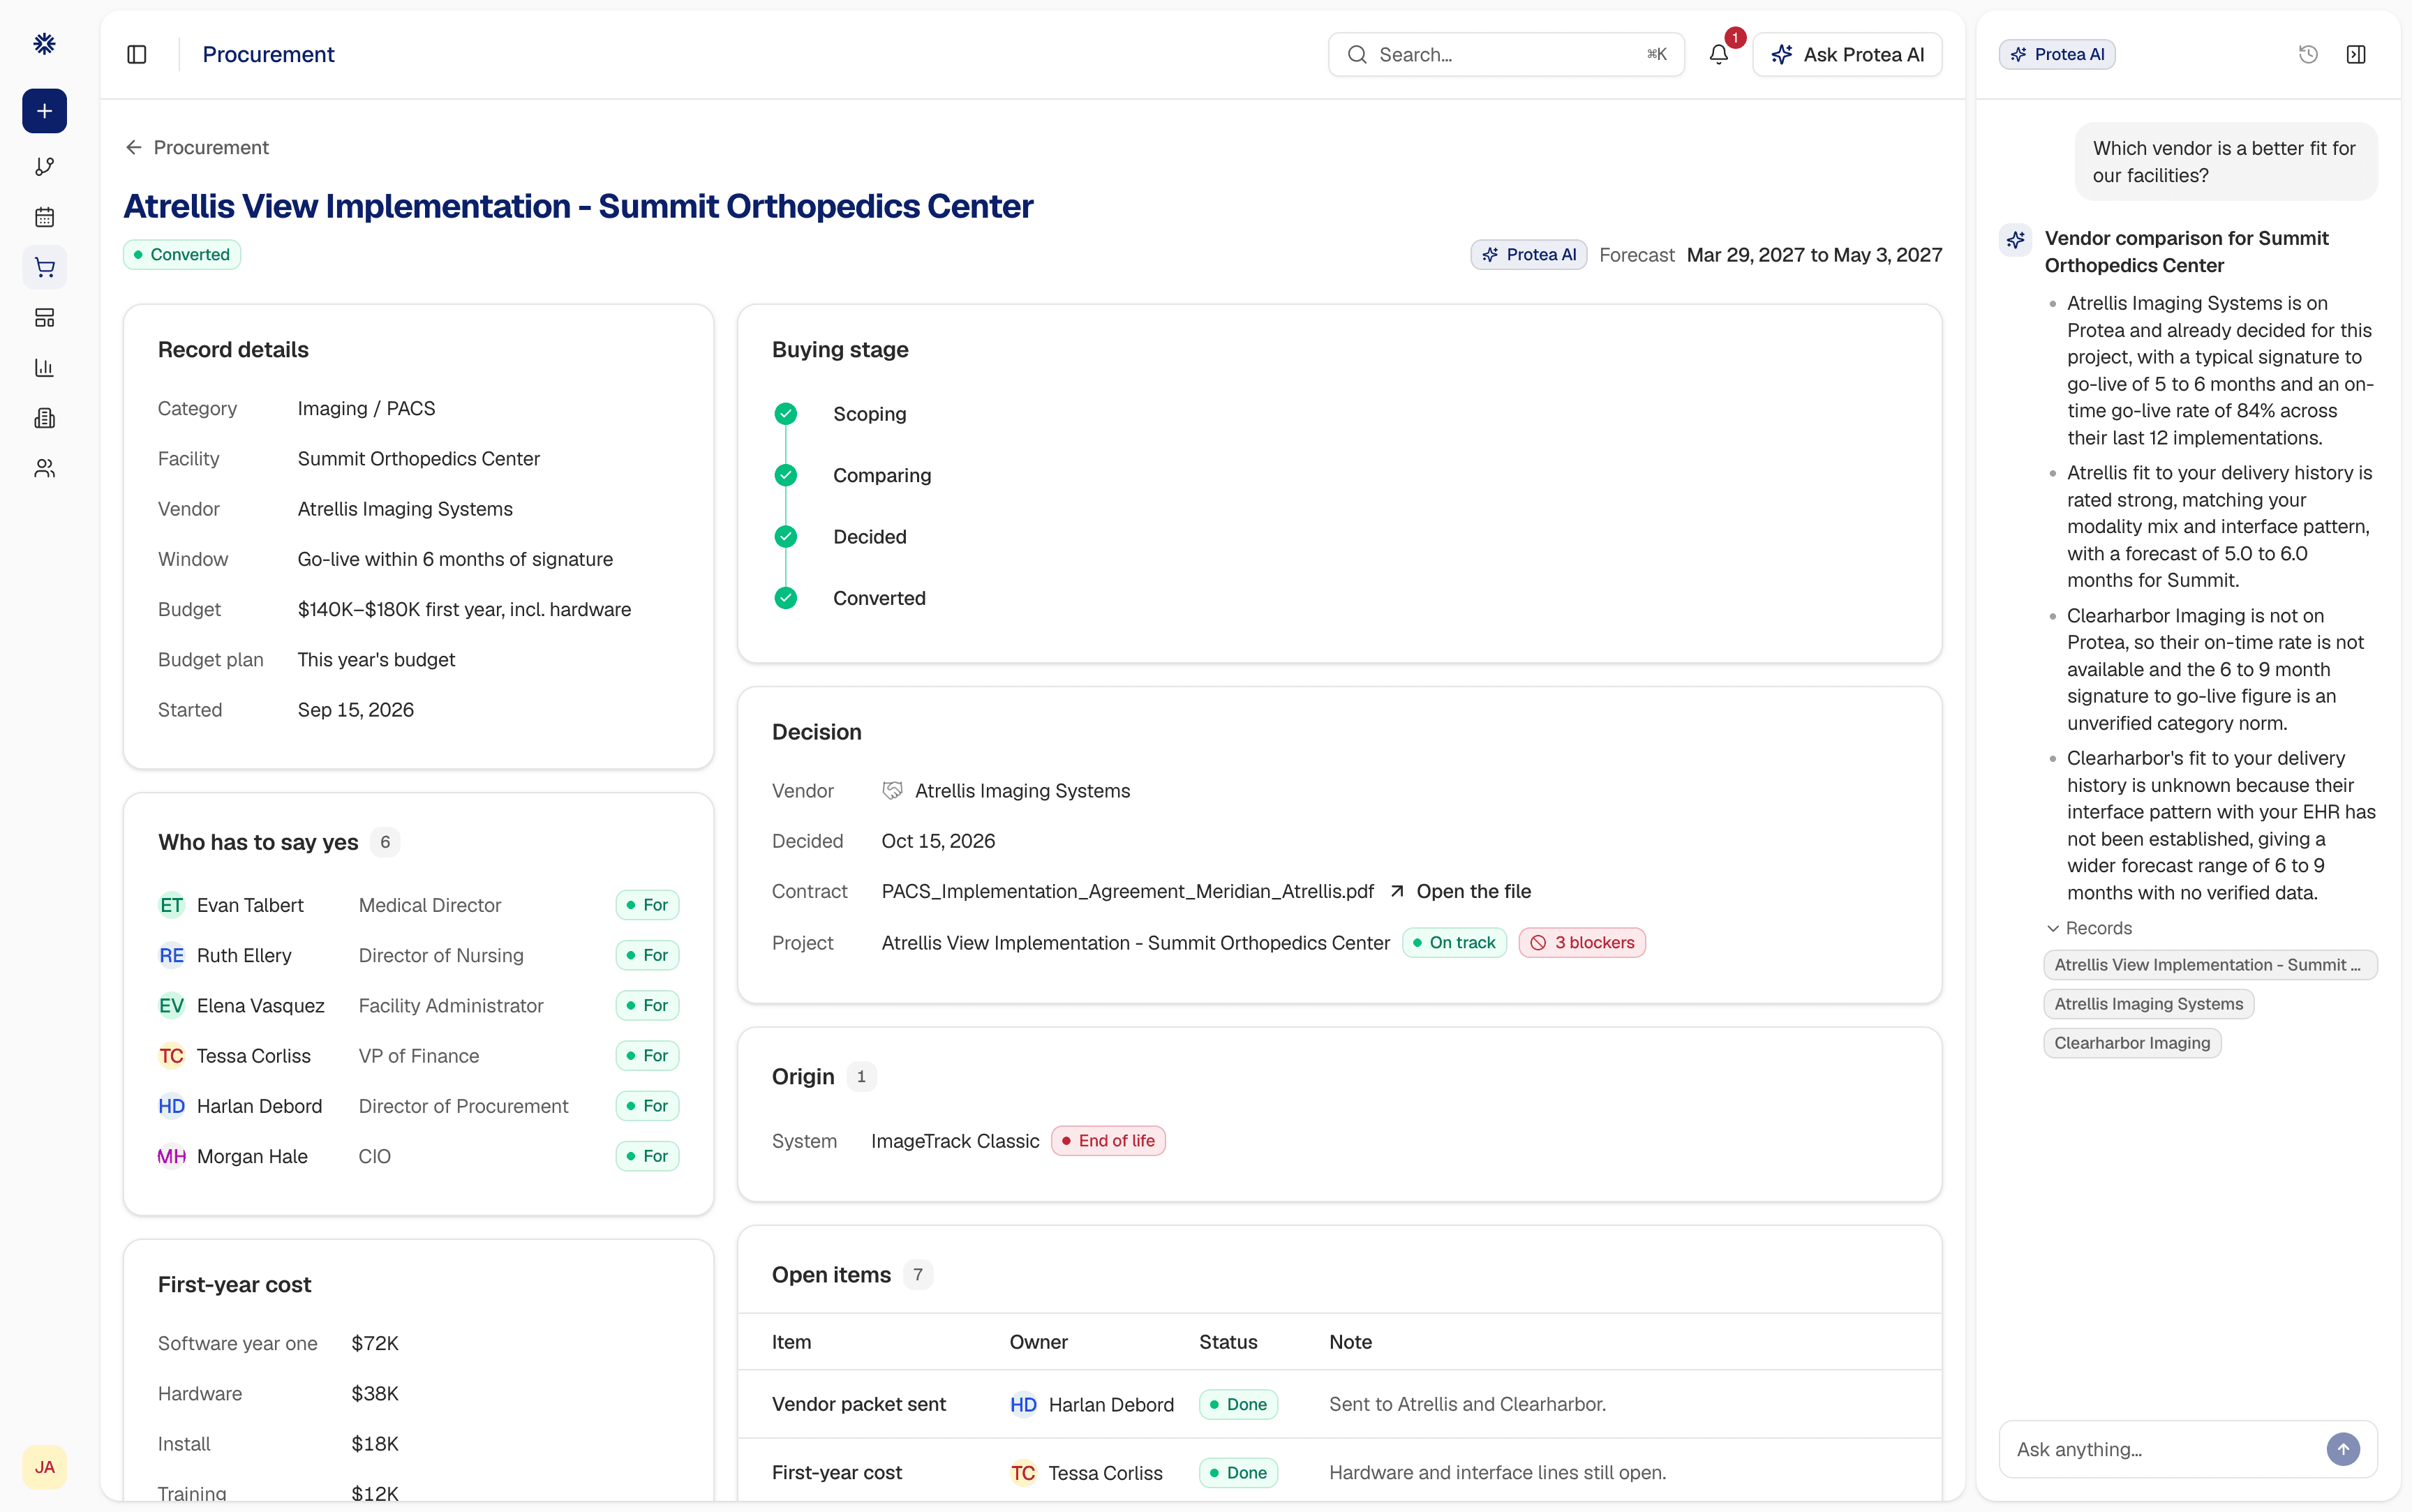
Task: Click the back arrow beside Procurement
Action: (x=134, y=148)
